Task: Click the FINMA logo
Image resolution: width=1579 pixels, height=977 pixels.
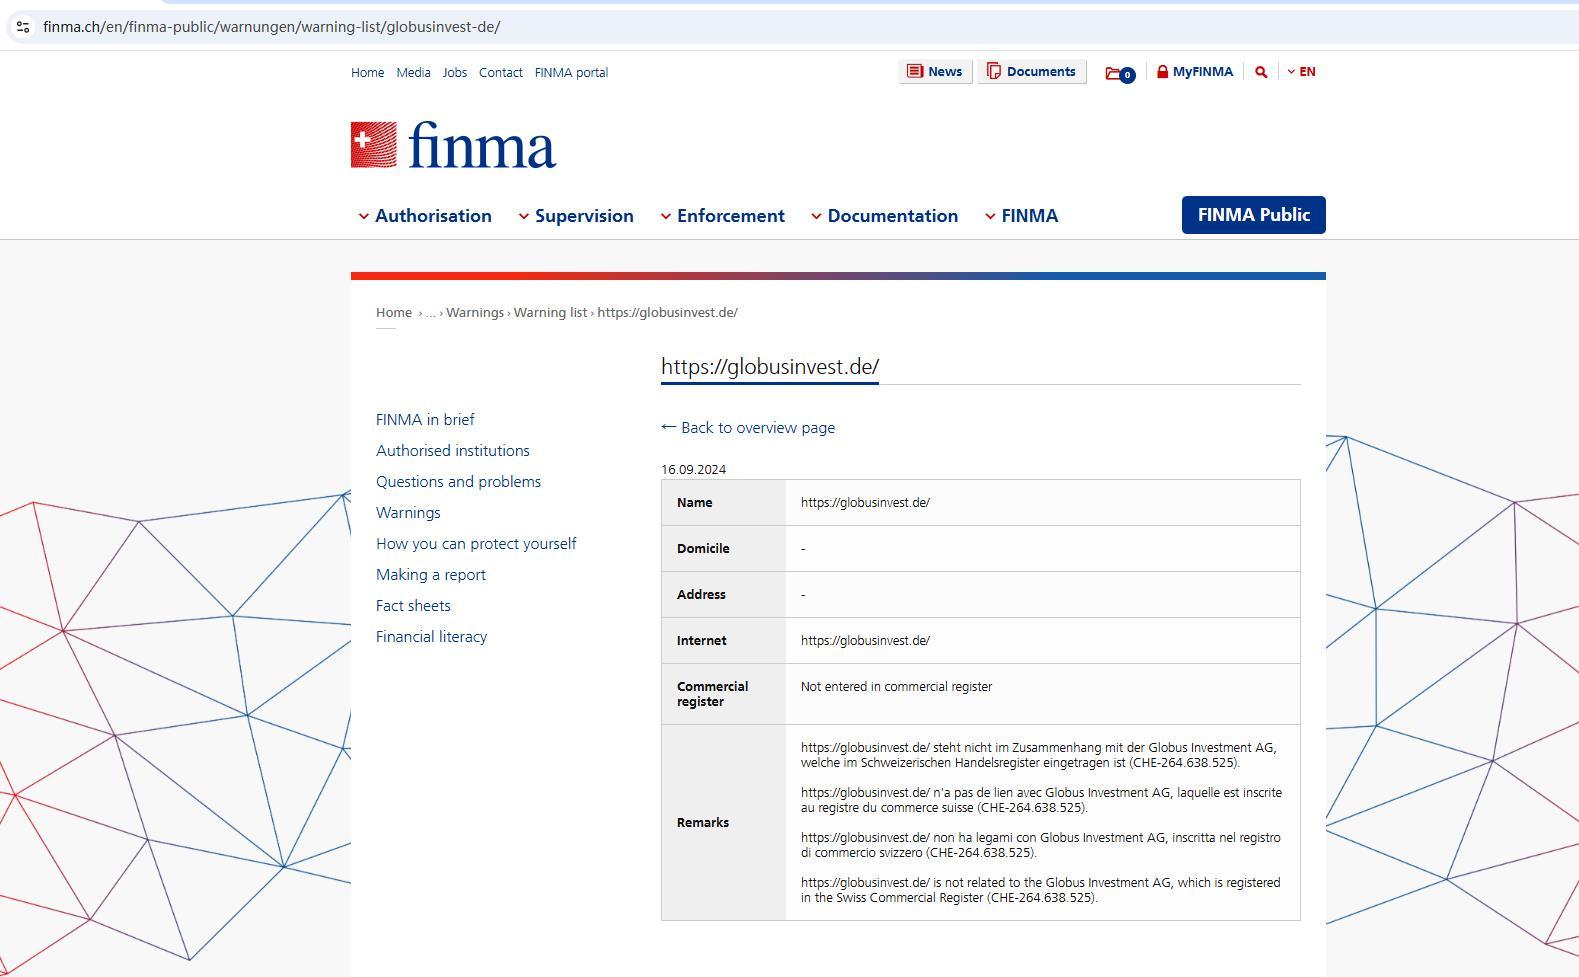Action: [x=453, y=146]
